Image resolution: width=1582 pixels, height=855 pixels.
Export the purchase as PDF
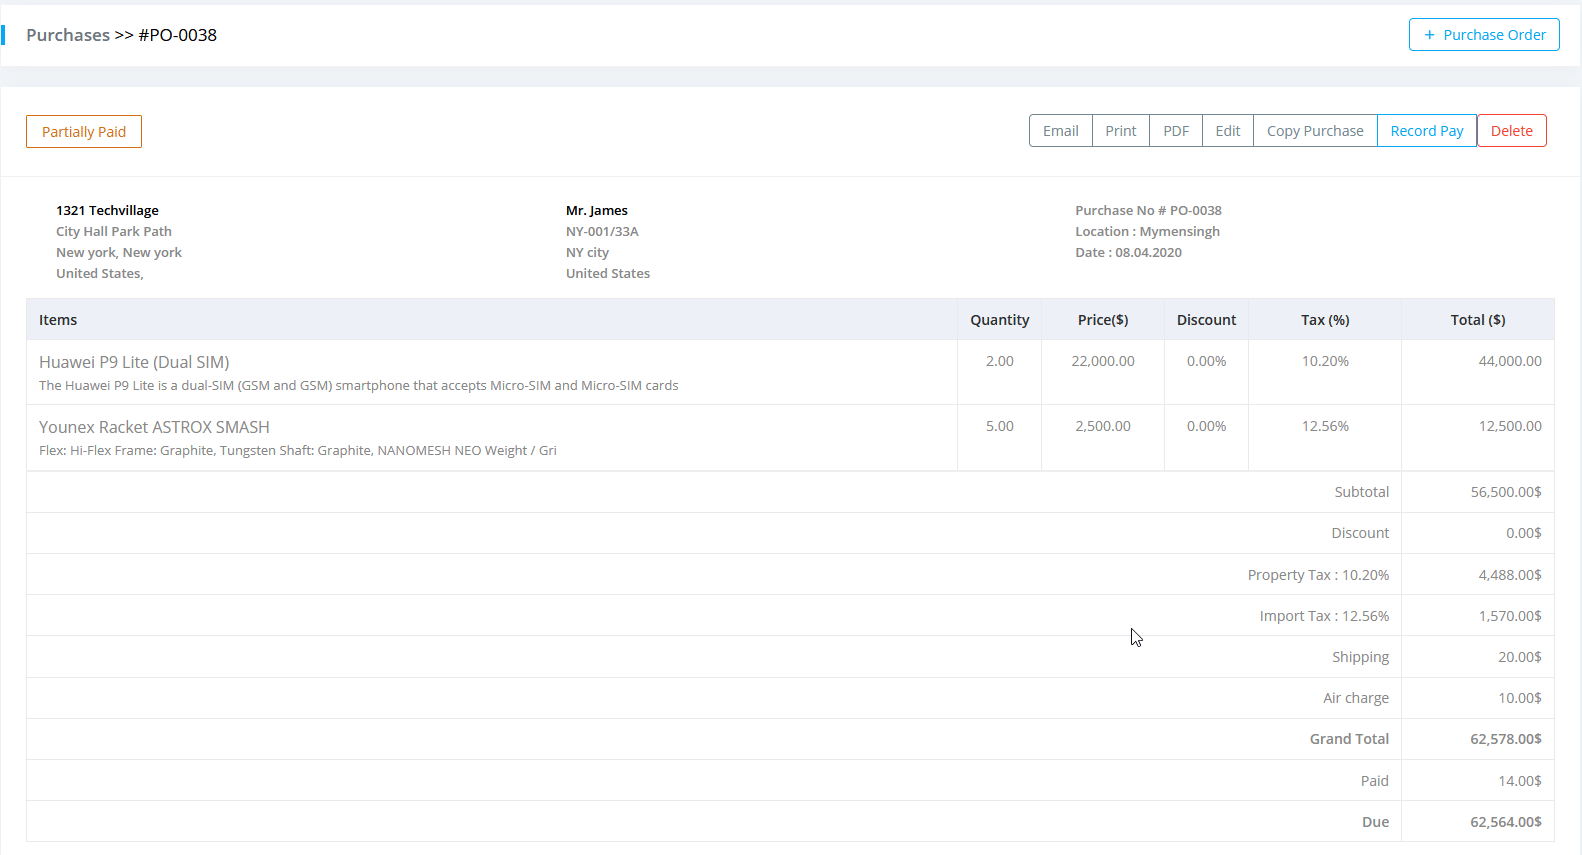[1175, 131]
